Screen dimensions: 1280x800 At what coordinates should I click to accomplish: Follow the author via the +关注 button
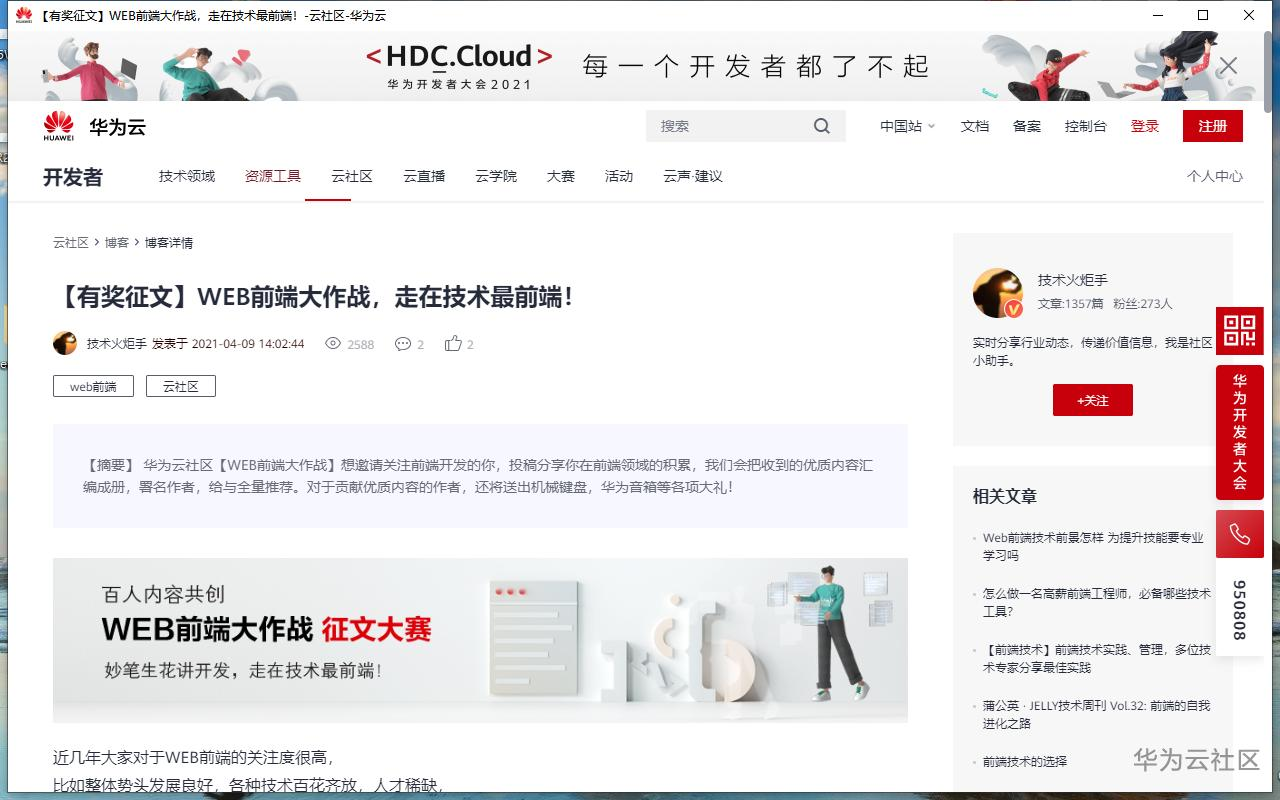pos(1092,400)
